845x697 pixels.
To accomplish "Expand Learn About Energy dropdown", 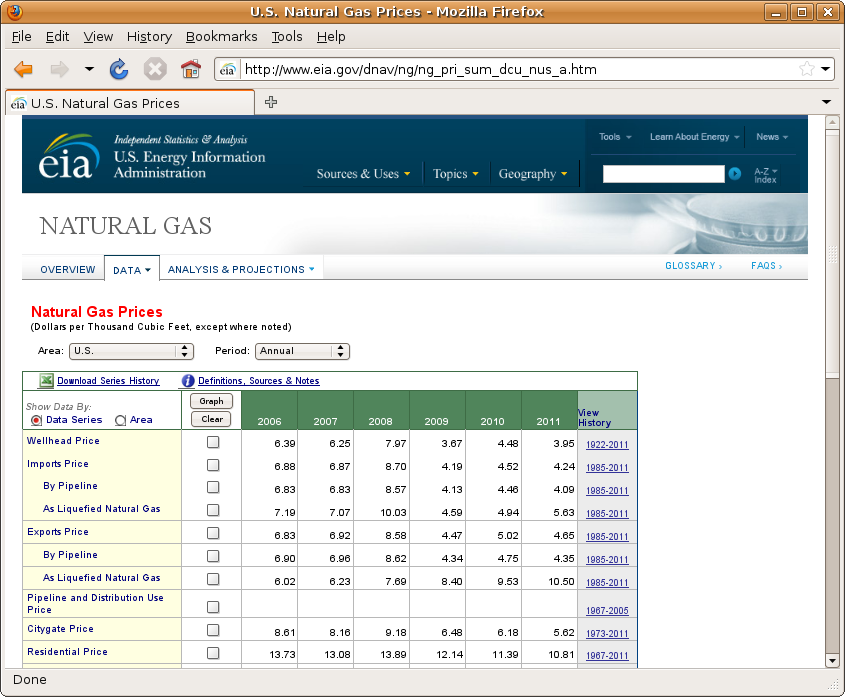I will [x=694, y=137].
